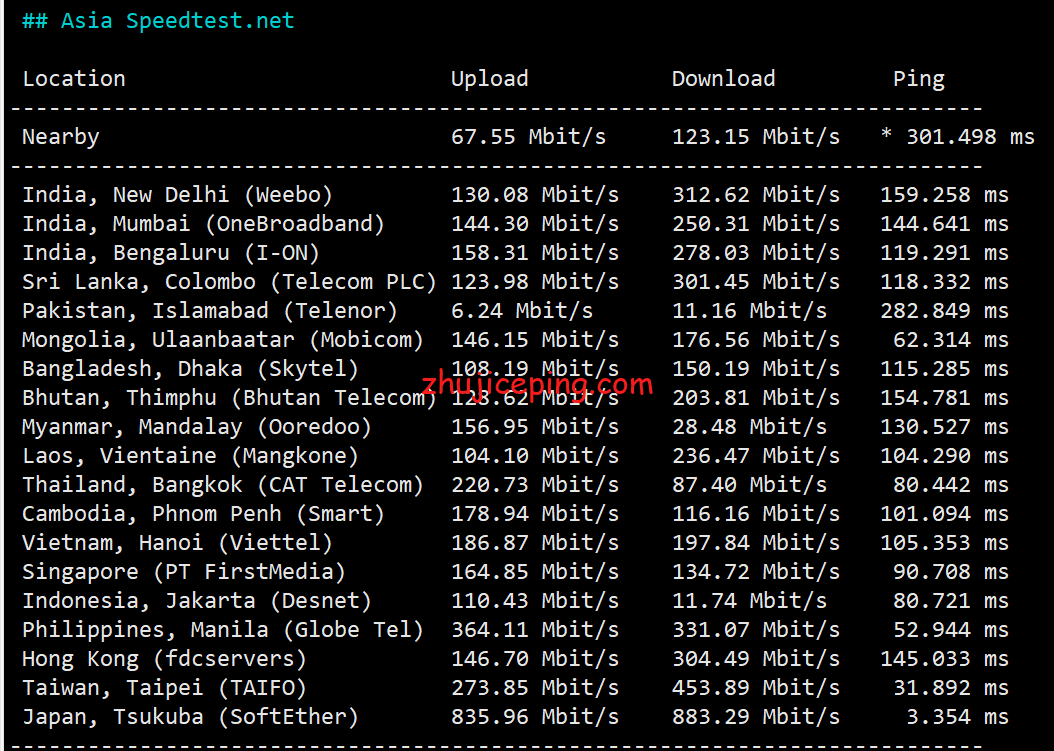Click 'Pakistan, Islamabad (Telenor)' location
Image resolution: width=1054 pixels, height=751 pixels.
click(210, 311)
